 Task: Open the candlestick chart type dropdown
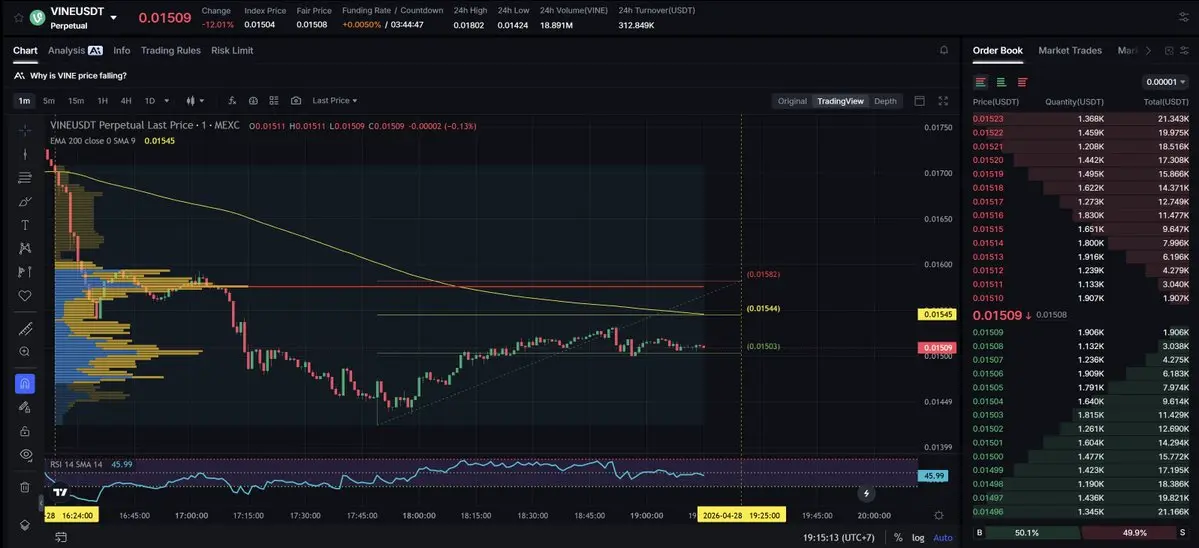coord(196,100)
